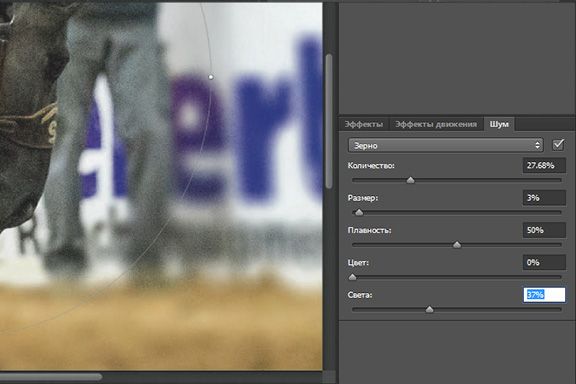Image resolution: width=576 pixels, height=384 pixels.
Task: Click the blur ring control point on canvas
Action: (x=211, y=77)
